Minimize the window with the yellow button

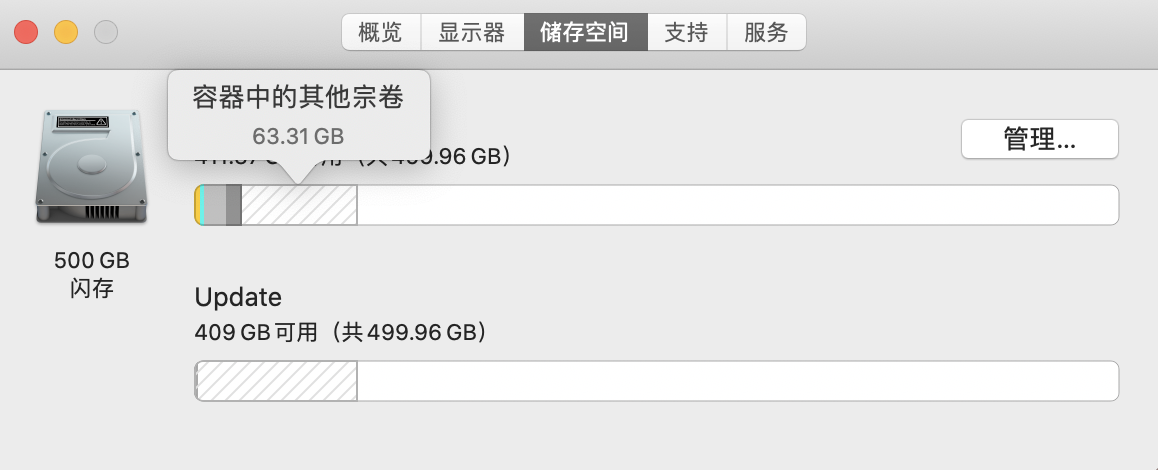pos(66,32)
